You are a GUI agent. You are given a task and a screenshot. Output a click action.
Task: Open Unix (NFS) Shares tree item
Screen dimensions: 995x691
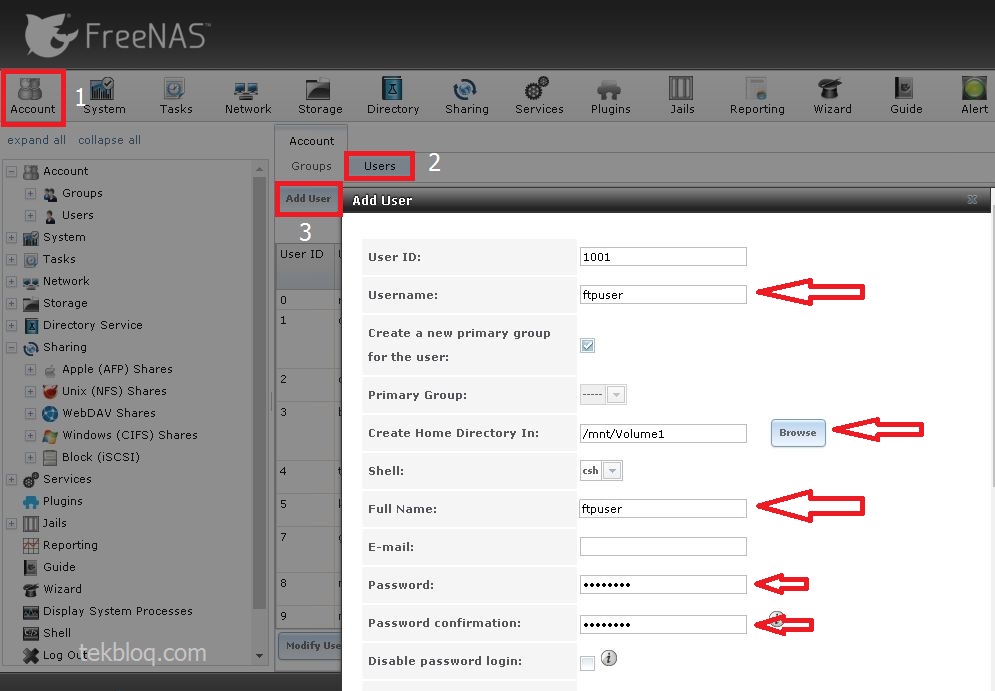click(114, 391)
